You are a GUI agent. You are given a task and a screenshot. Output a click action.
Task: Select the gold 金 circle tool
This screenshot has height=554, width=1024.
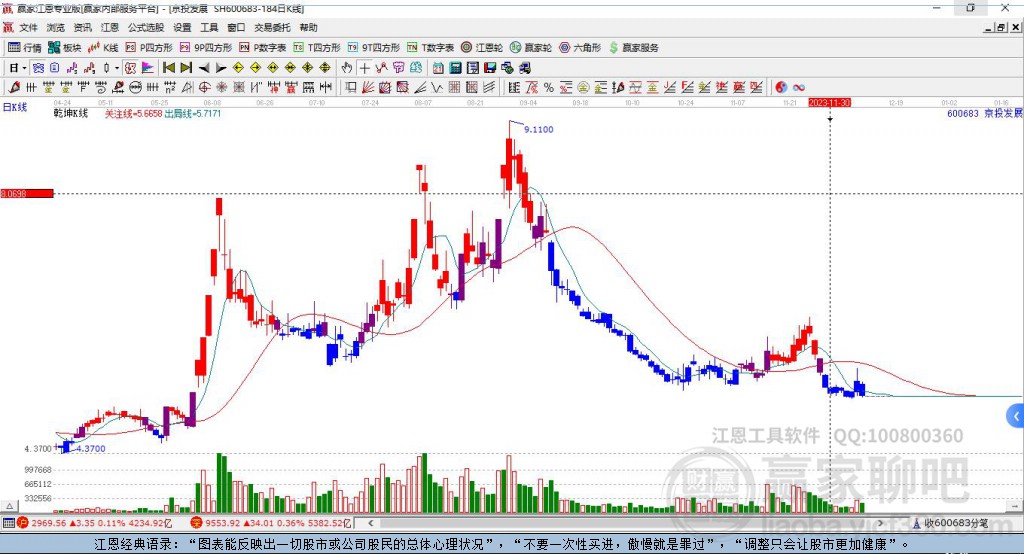[x=583, y=87]
